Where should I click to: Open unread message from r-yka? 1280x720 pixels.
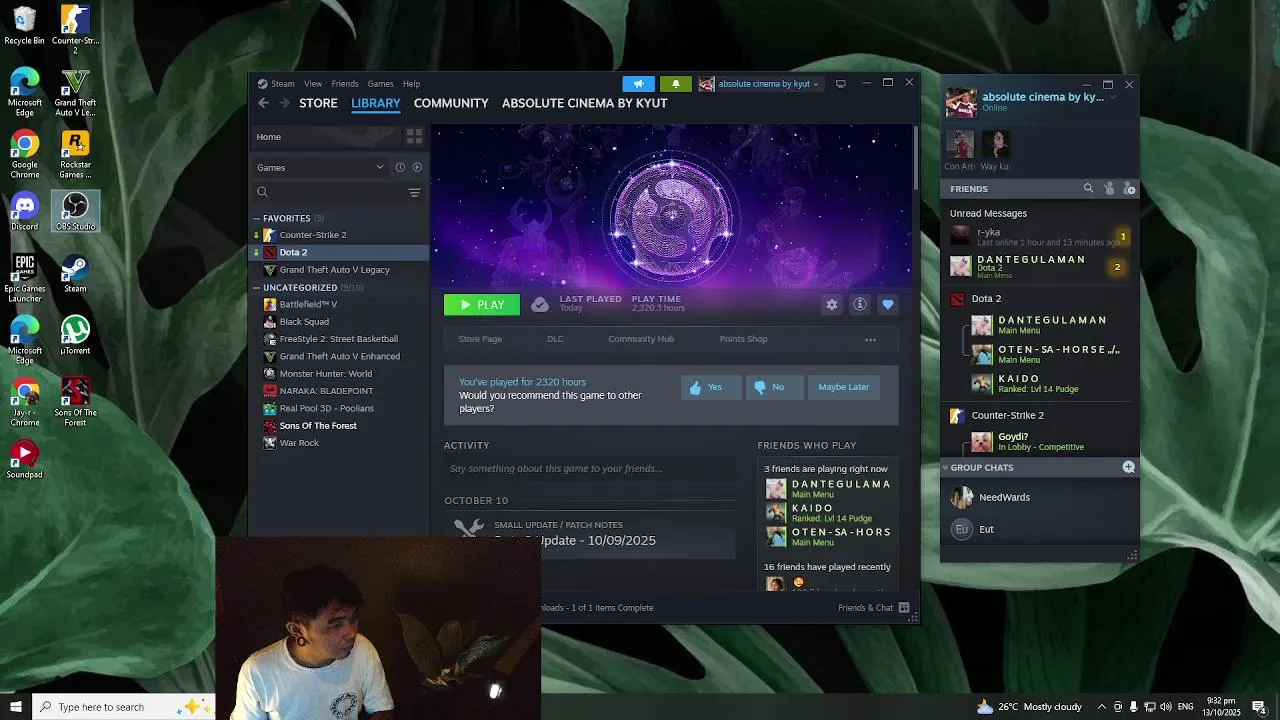point(1040,237)
